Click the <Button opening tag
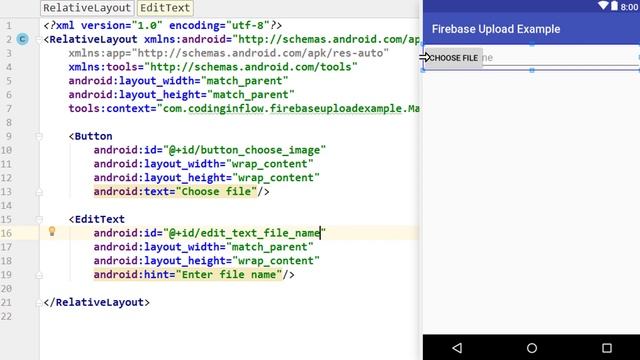The width and height of the screenshot is (640, 360). (91, 136)
